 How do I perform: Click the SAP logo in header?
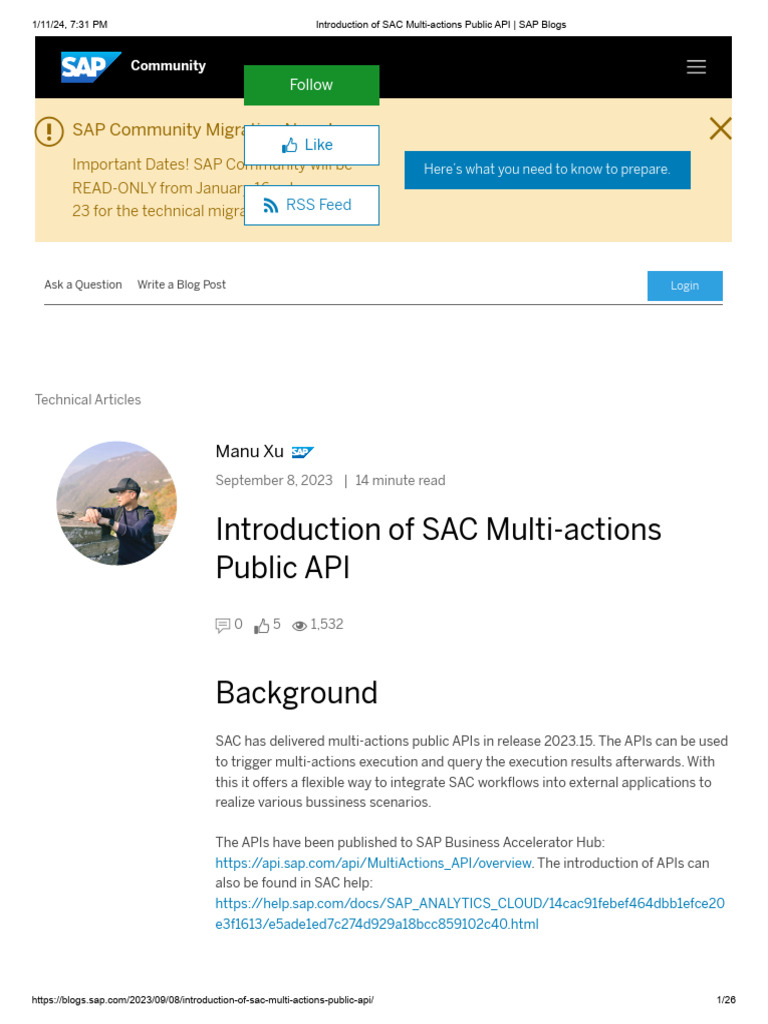(90, 66)
